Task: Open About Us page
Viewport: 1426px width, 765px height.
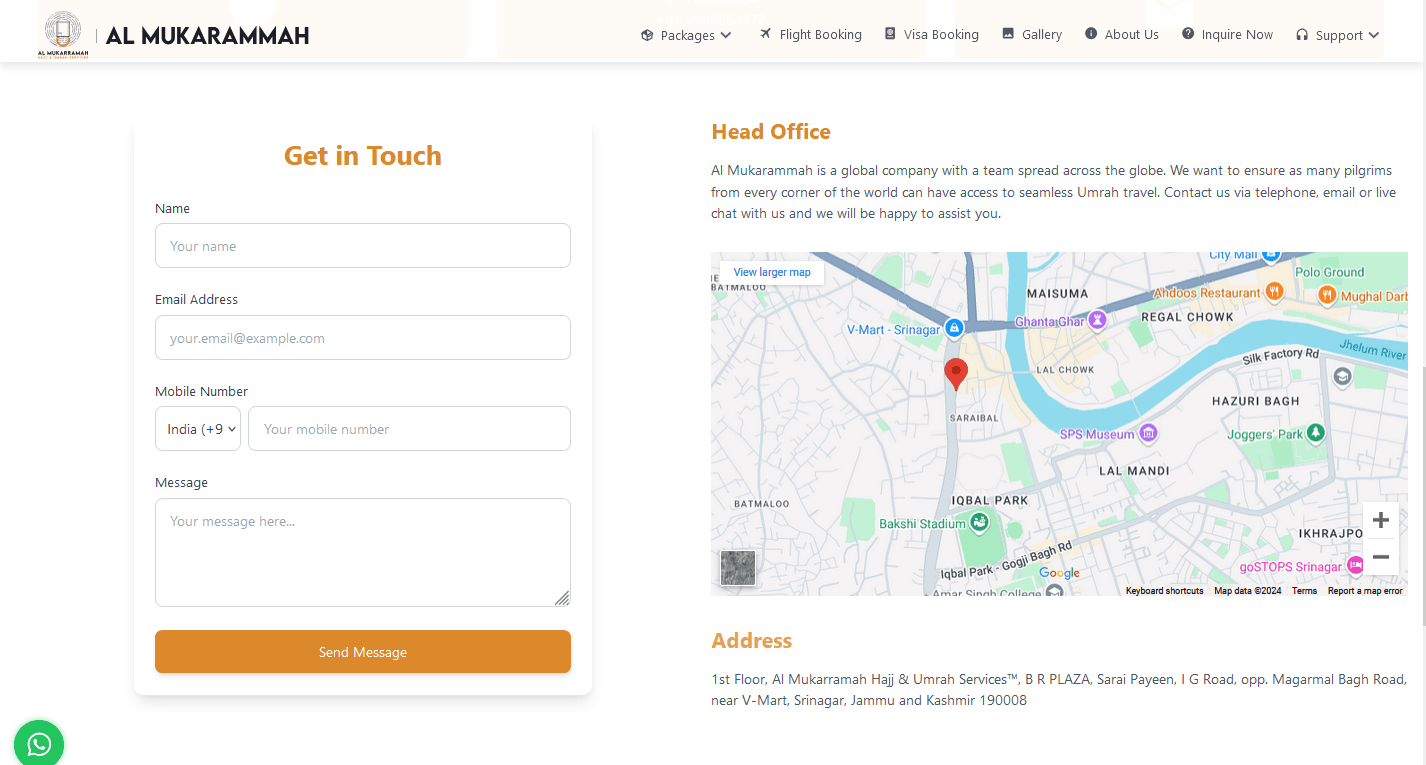Action: click(1122, 34)
